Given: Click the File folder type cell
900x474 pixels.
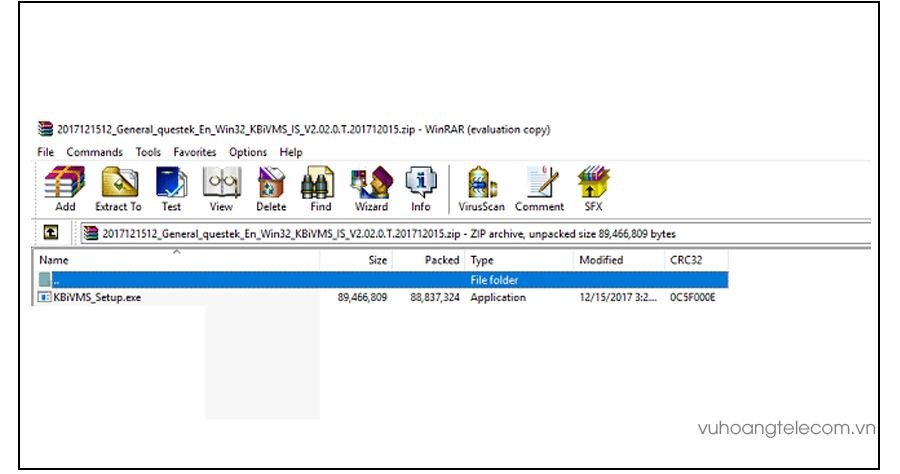Looking at the screenshot, I should coord(494,280).
